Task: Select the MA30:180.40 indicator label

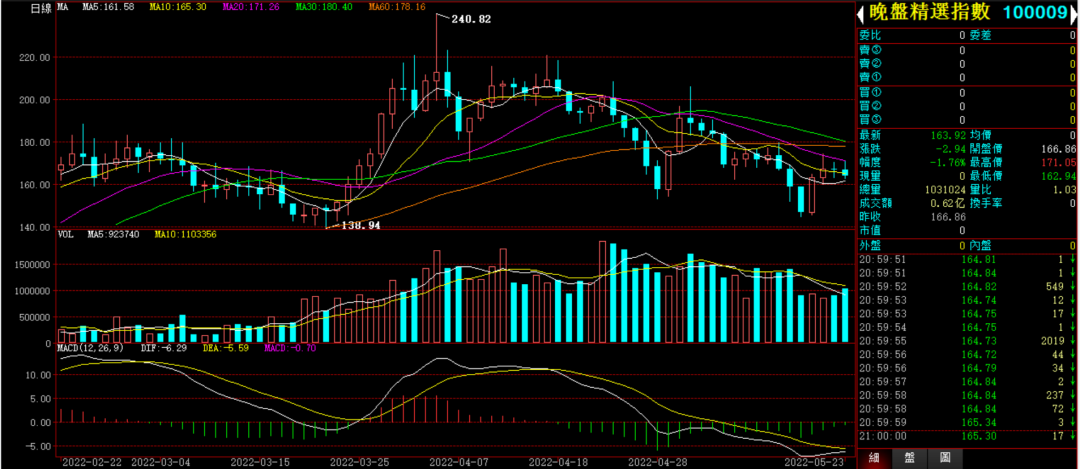Action: [325, 8]
